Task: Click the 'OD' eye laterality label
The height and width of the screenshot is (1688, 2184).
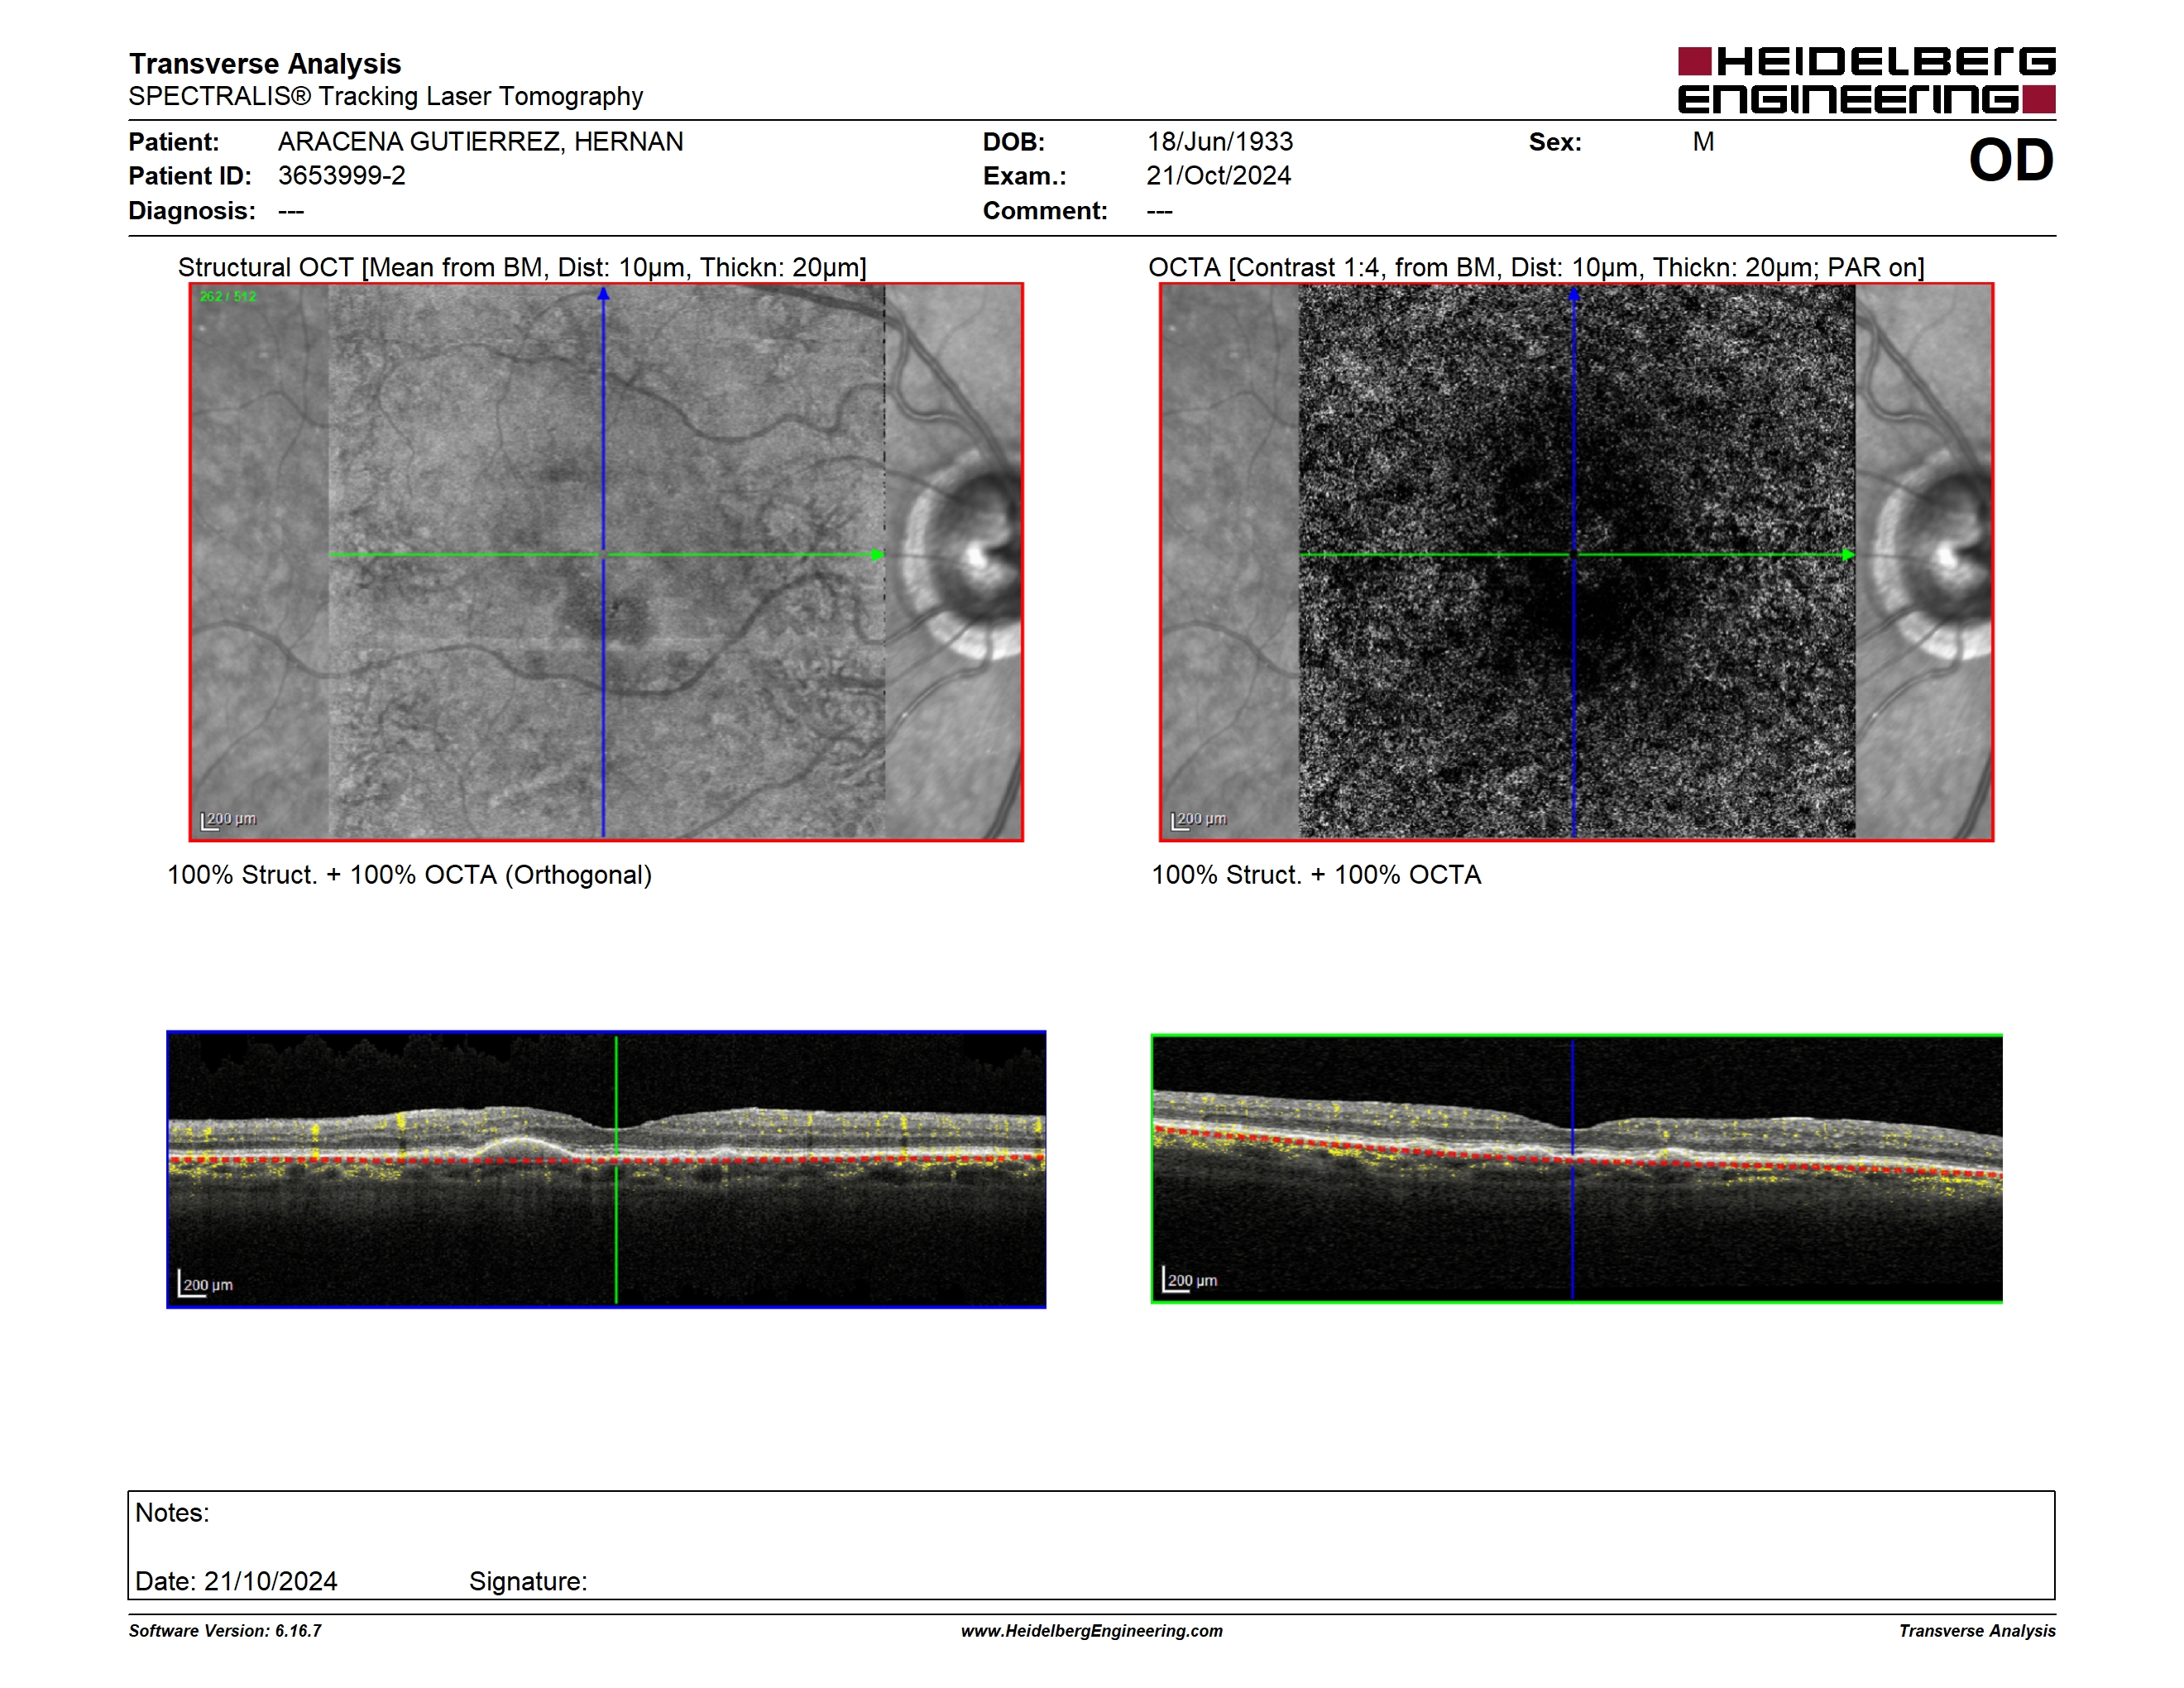Action: coord(2011,161)
